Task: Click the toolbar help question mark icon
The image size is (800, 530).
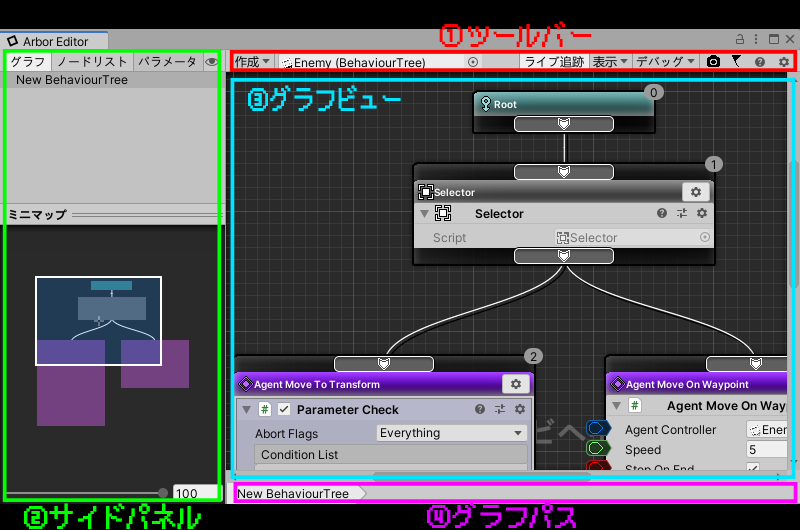Action: 760,62
